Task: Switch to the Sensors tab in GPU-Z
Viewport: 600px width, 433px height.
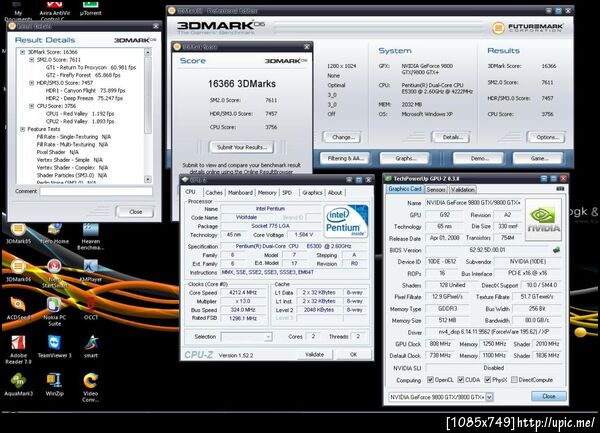Action: [436, 189]
